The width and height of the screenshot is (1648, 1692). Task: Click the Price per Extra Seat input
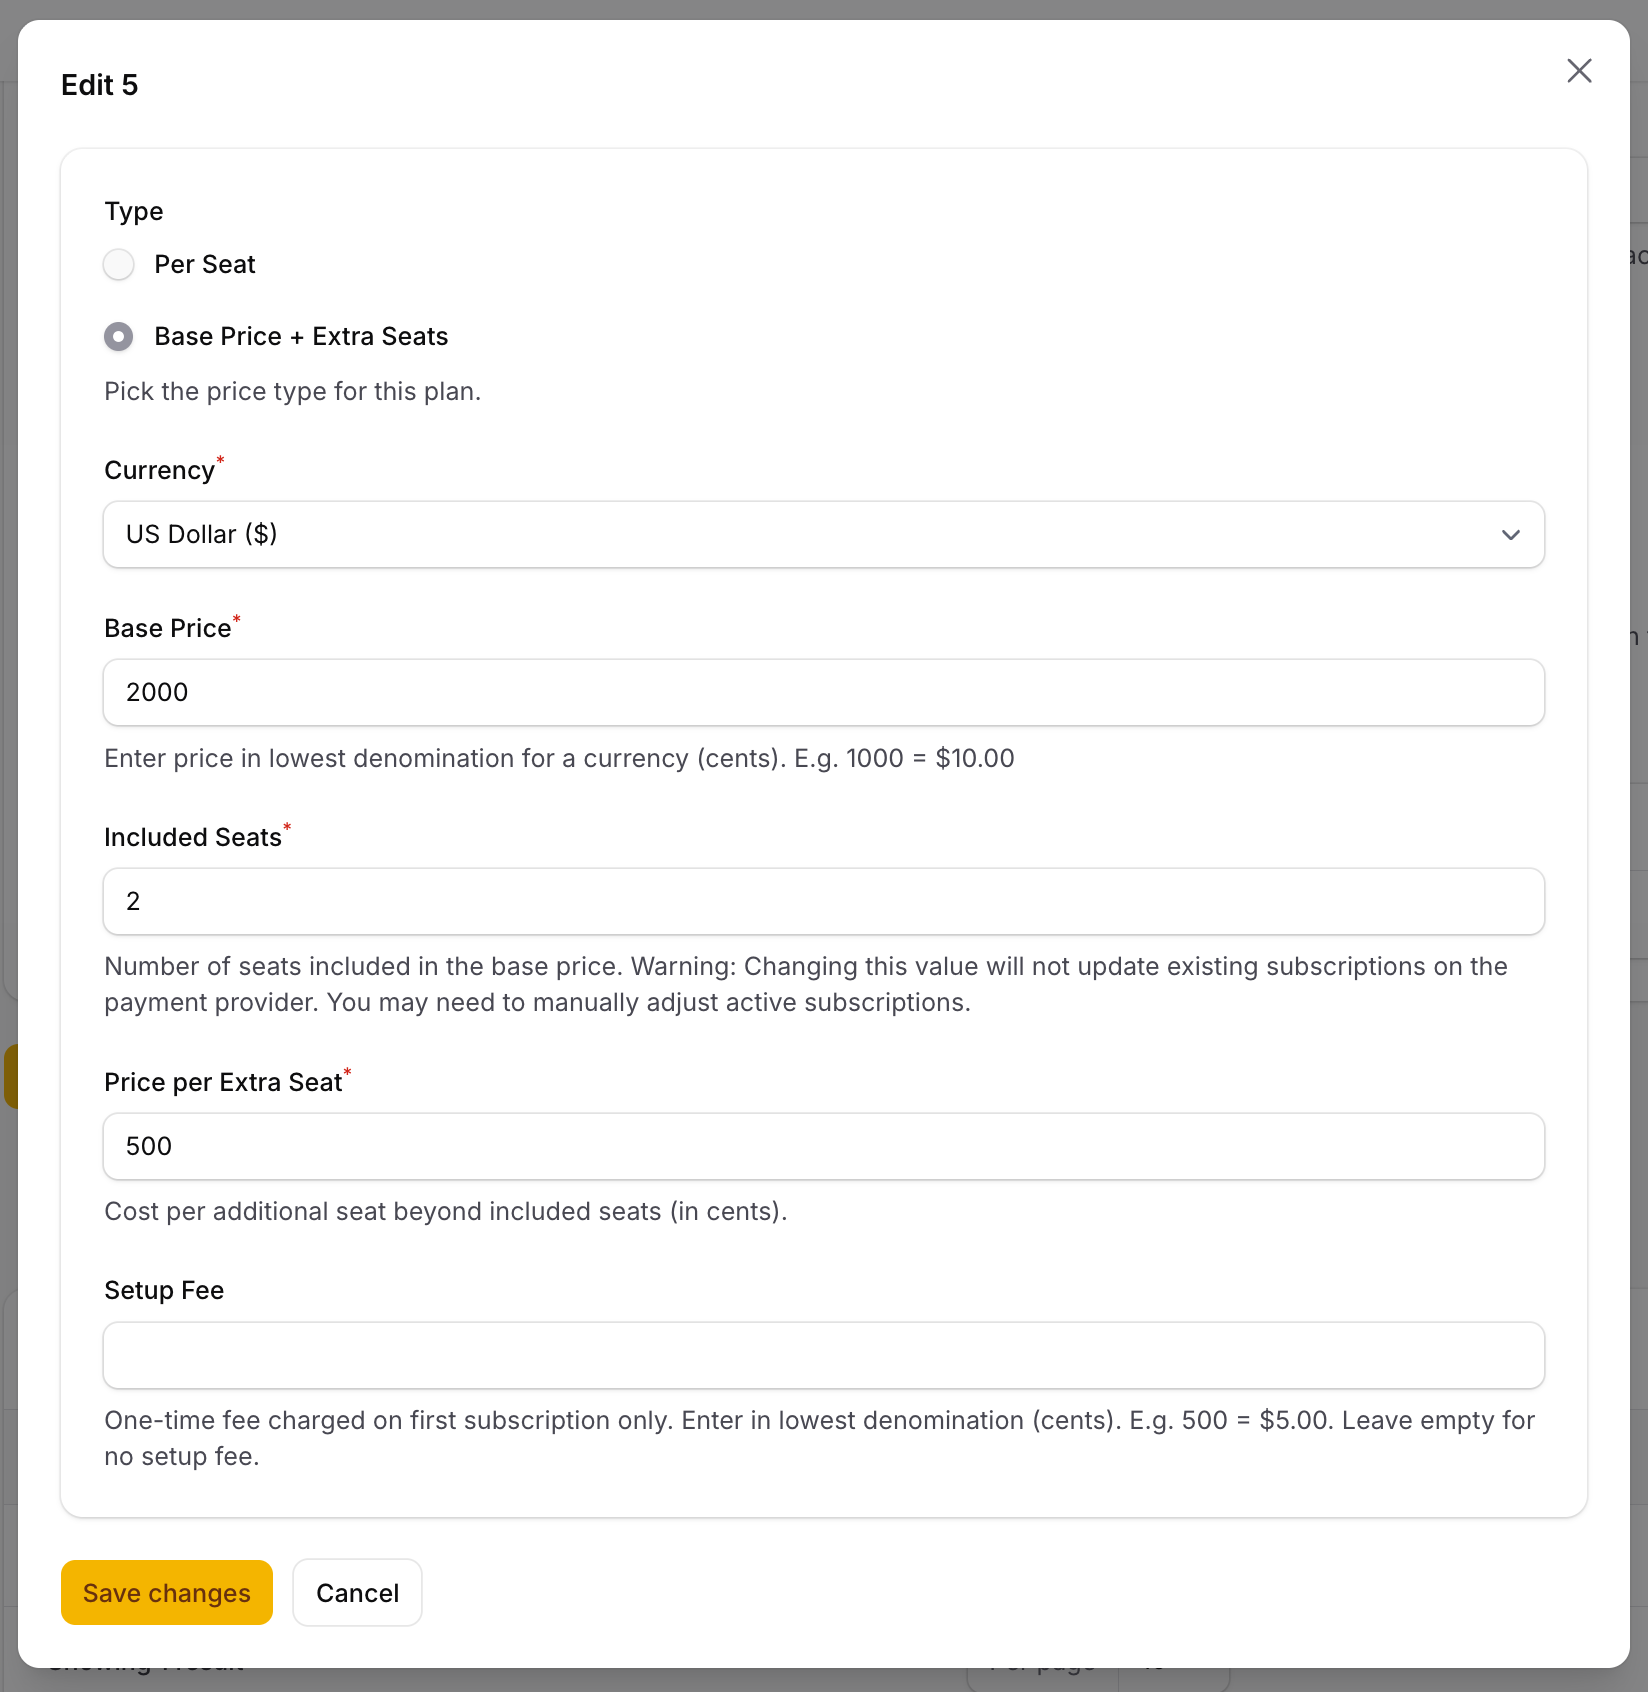pos(822,1147)
